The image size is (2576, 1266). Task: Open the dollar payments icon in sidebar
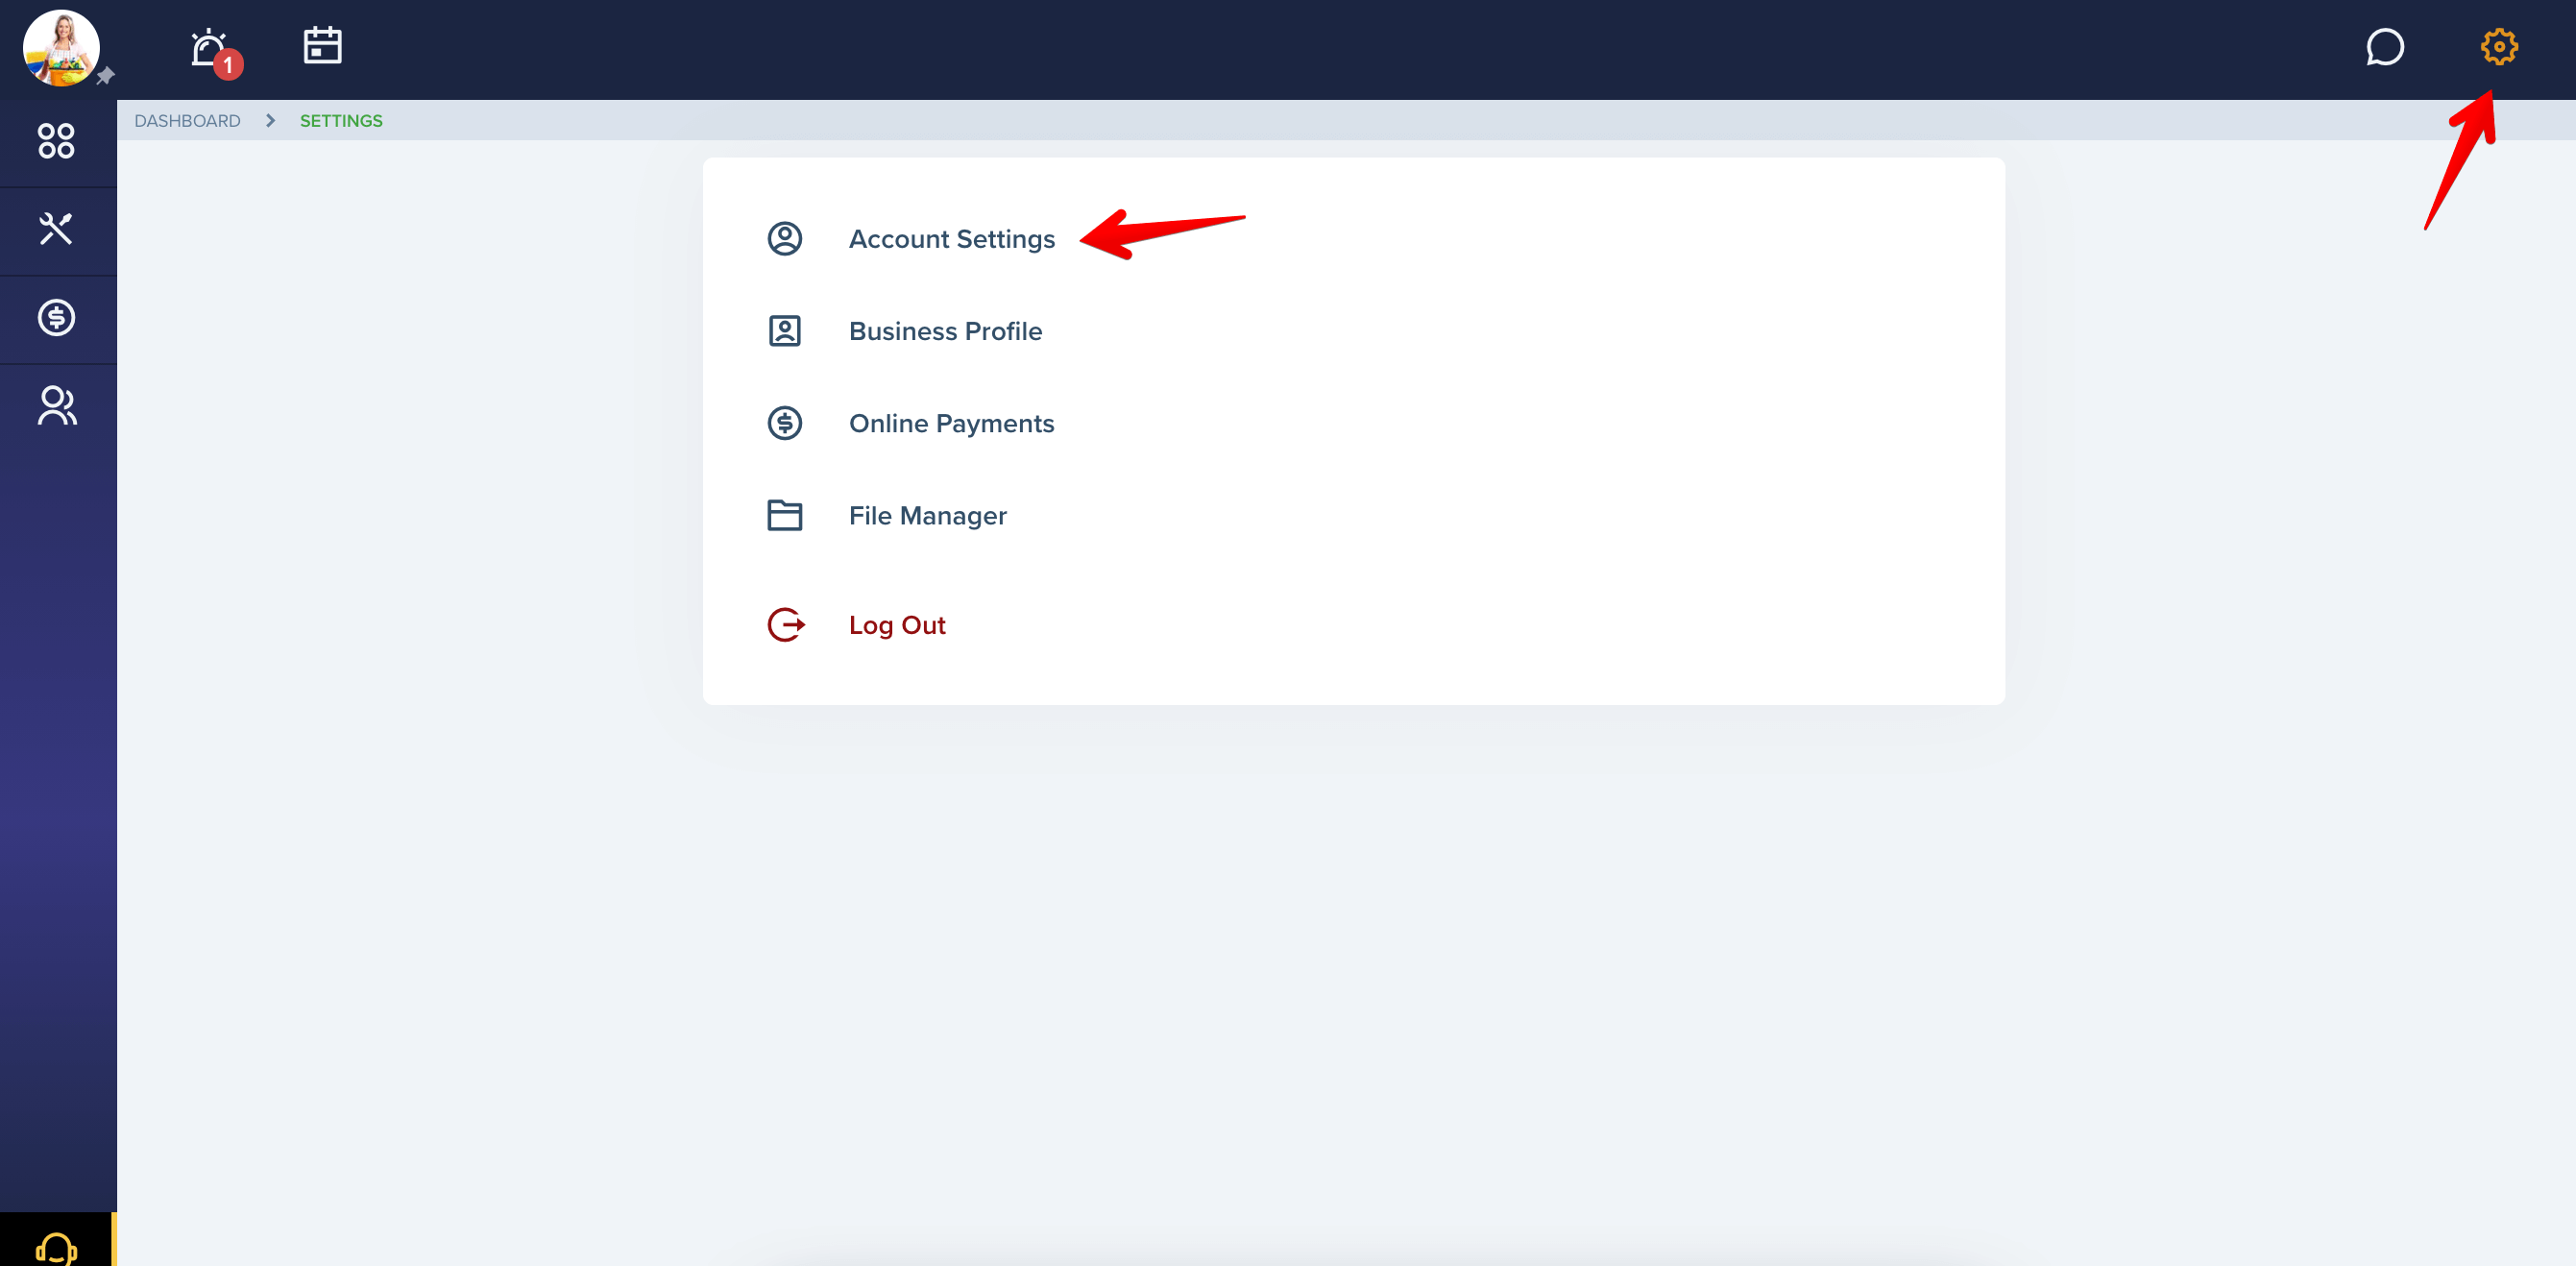pos(57,318)
